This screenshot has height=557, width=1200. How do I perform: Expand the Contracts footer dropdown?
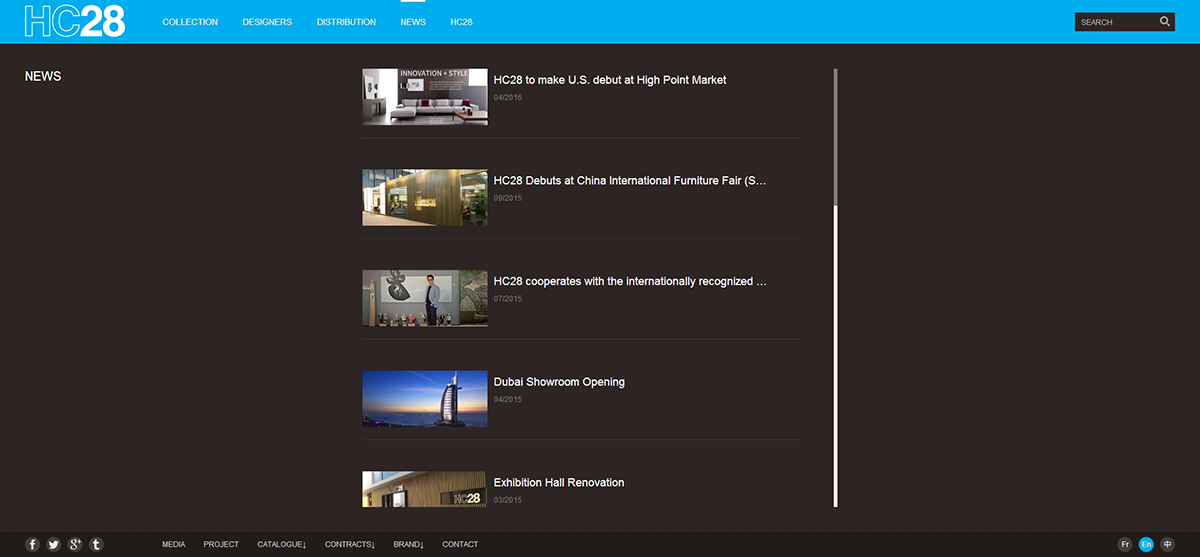pos(349,545)
